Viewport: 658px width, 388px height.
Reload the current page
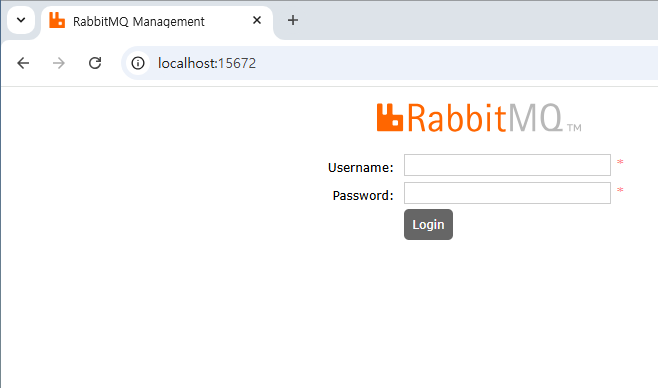(95, 63)
